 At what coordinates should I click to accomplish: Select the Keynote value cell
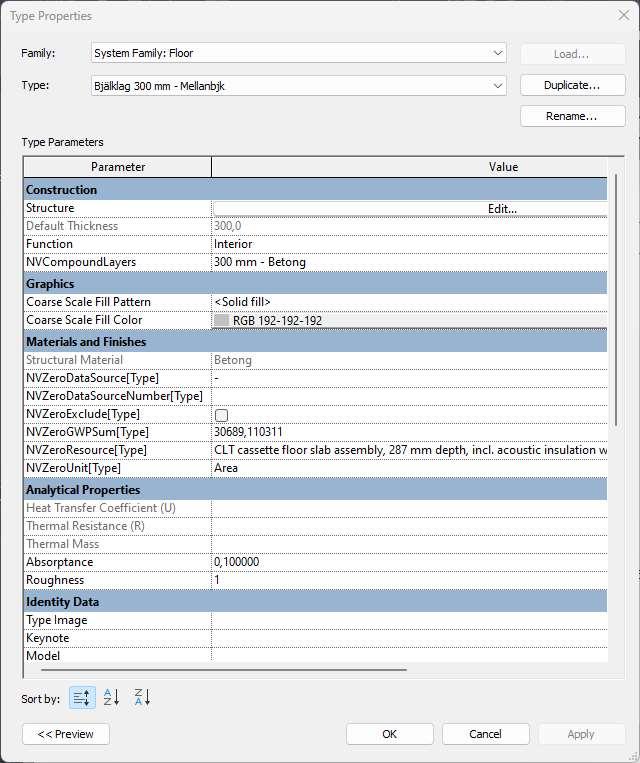tap(410, 638)
